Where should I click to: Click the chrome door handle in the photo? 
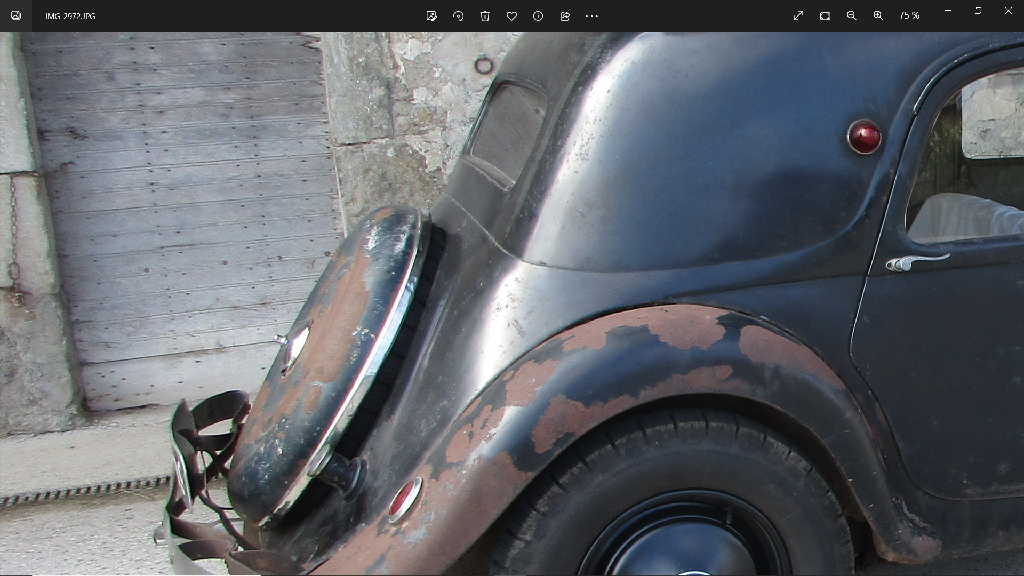coord(914,262)
